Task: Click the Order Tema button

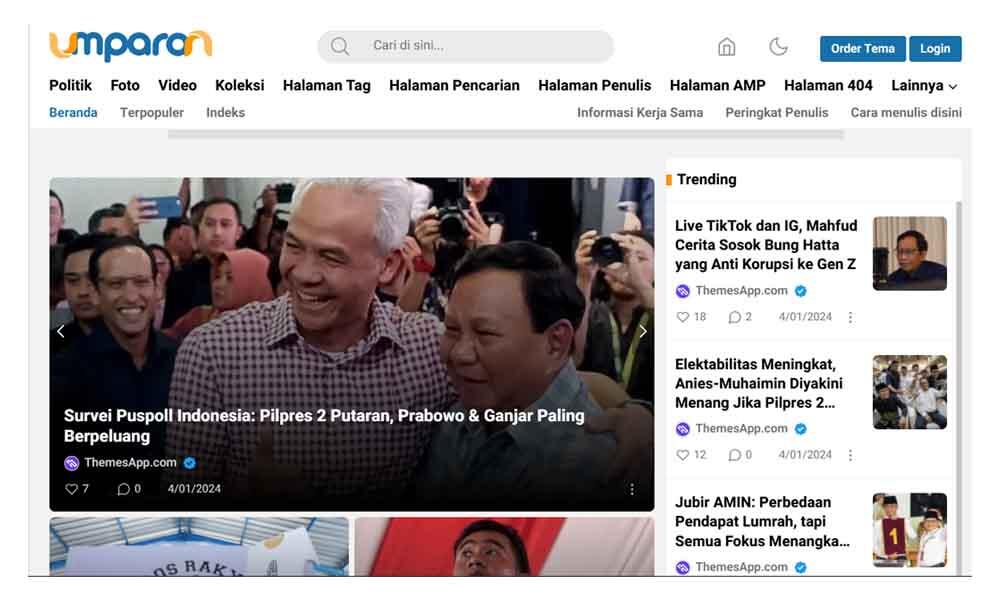Action: tap(862, 49)
